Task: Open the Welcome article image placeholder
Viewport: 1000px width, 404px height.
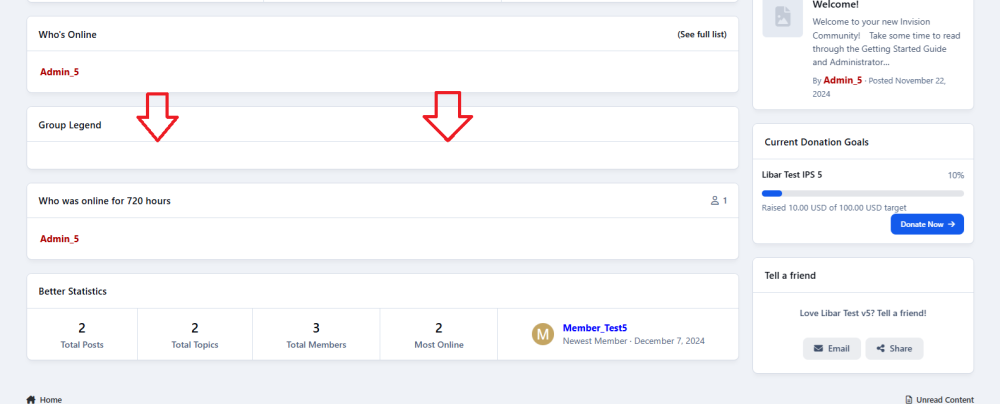Action: tap(782, 17)
